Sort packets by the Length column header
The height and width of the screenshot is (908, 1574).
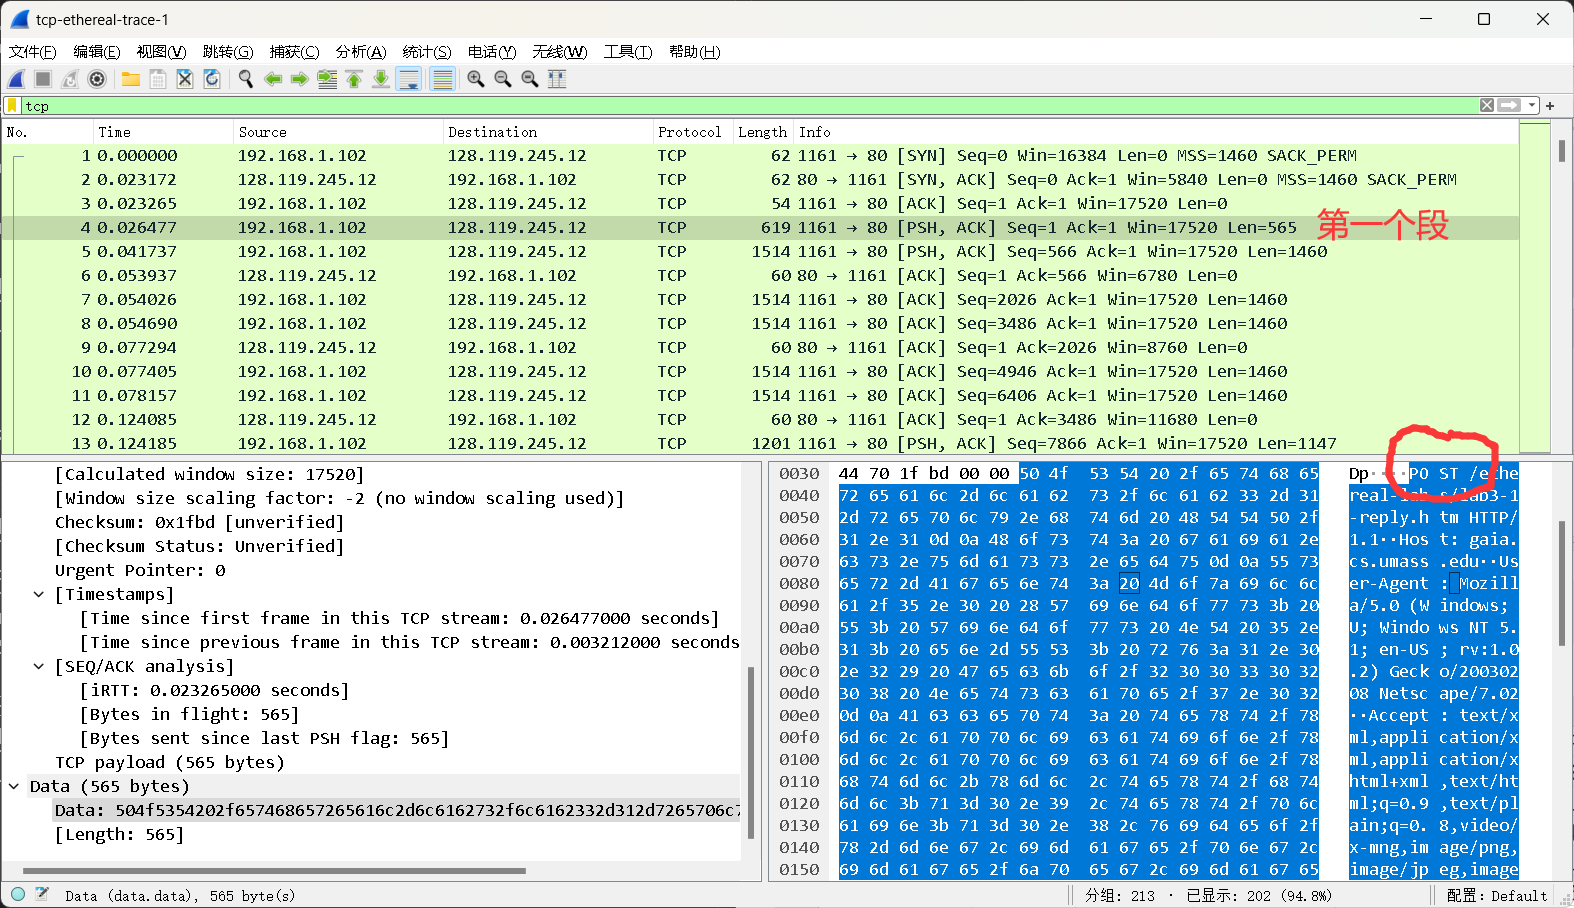763,132
